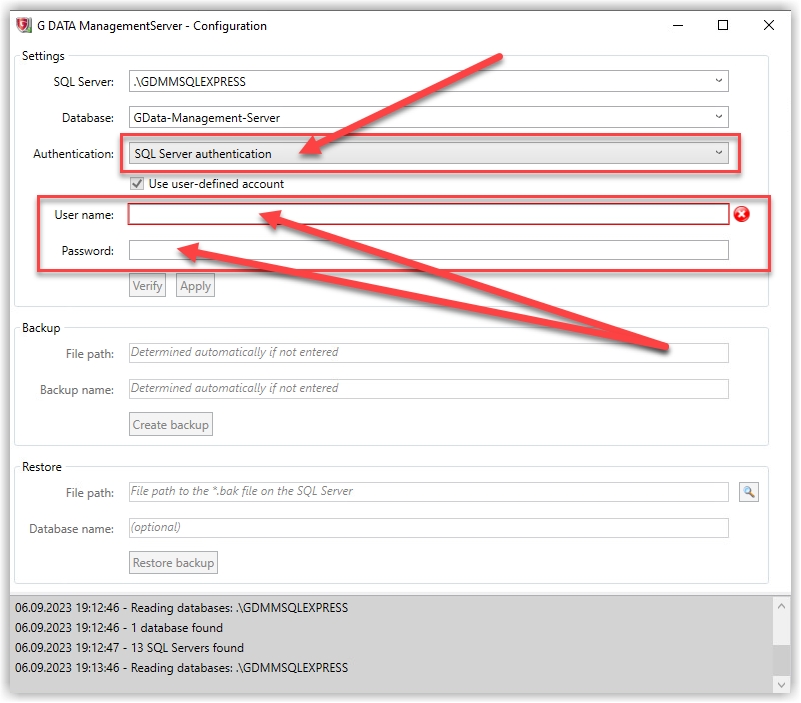Viewport: 801px width, 703px height.
Task: Click the optional Database name field
Action: 429,528
